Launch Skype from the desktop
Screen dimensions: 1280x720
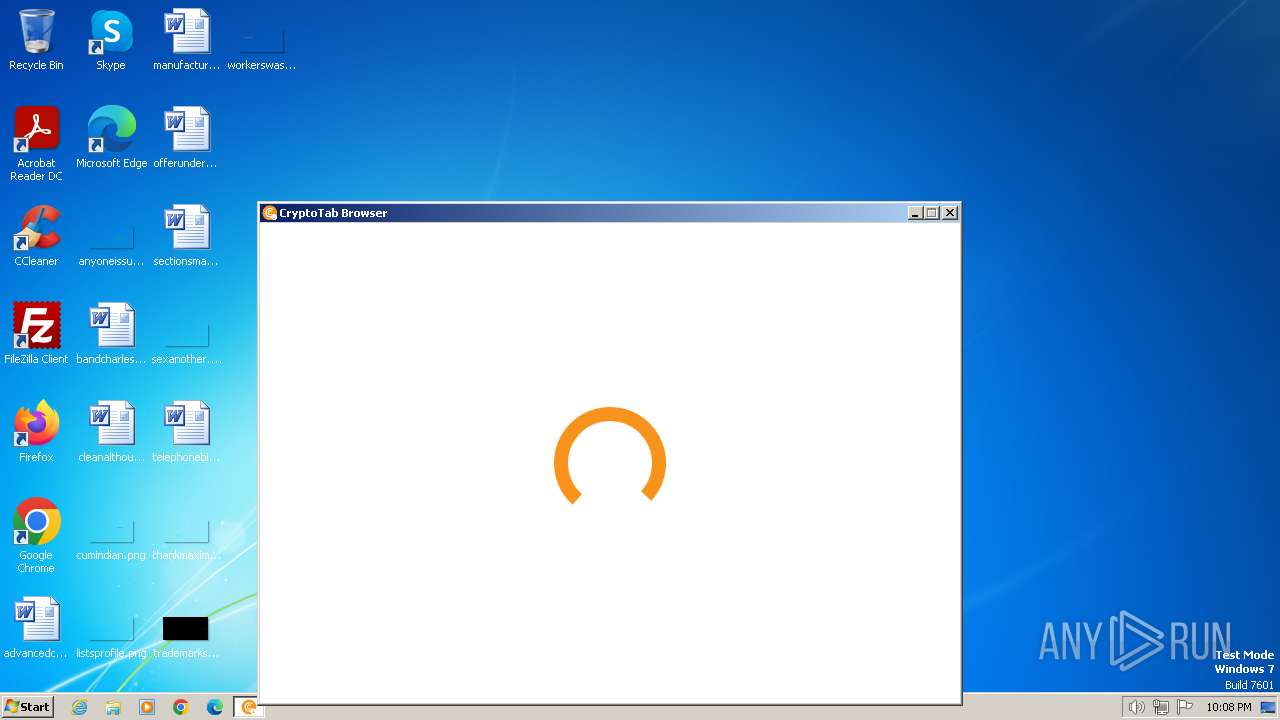(111, 41)
